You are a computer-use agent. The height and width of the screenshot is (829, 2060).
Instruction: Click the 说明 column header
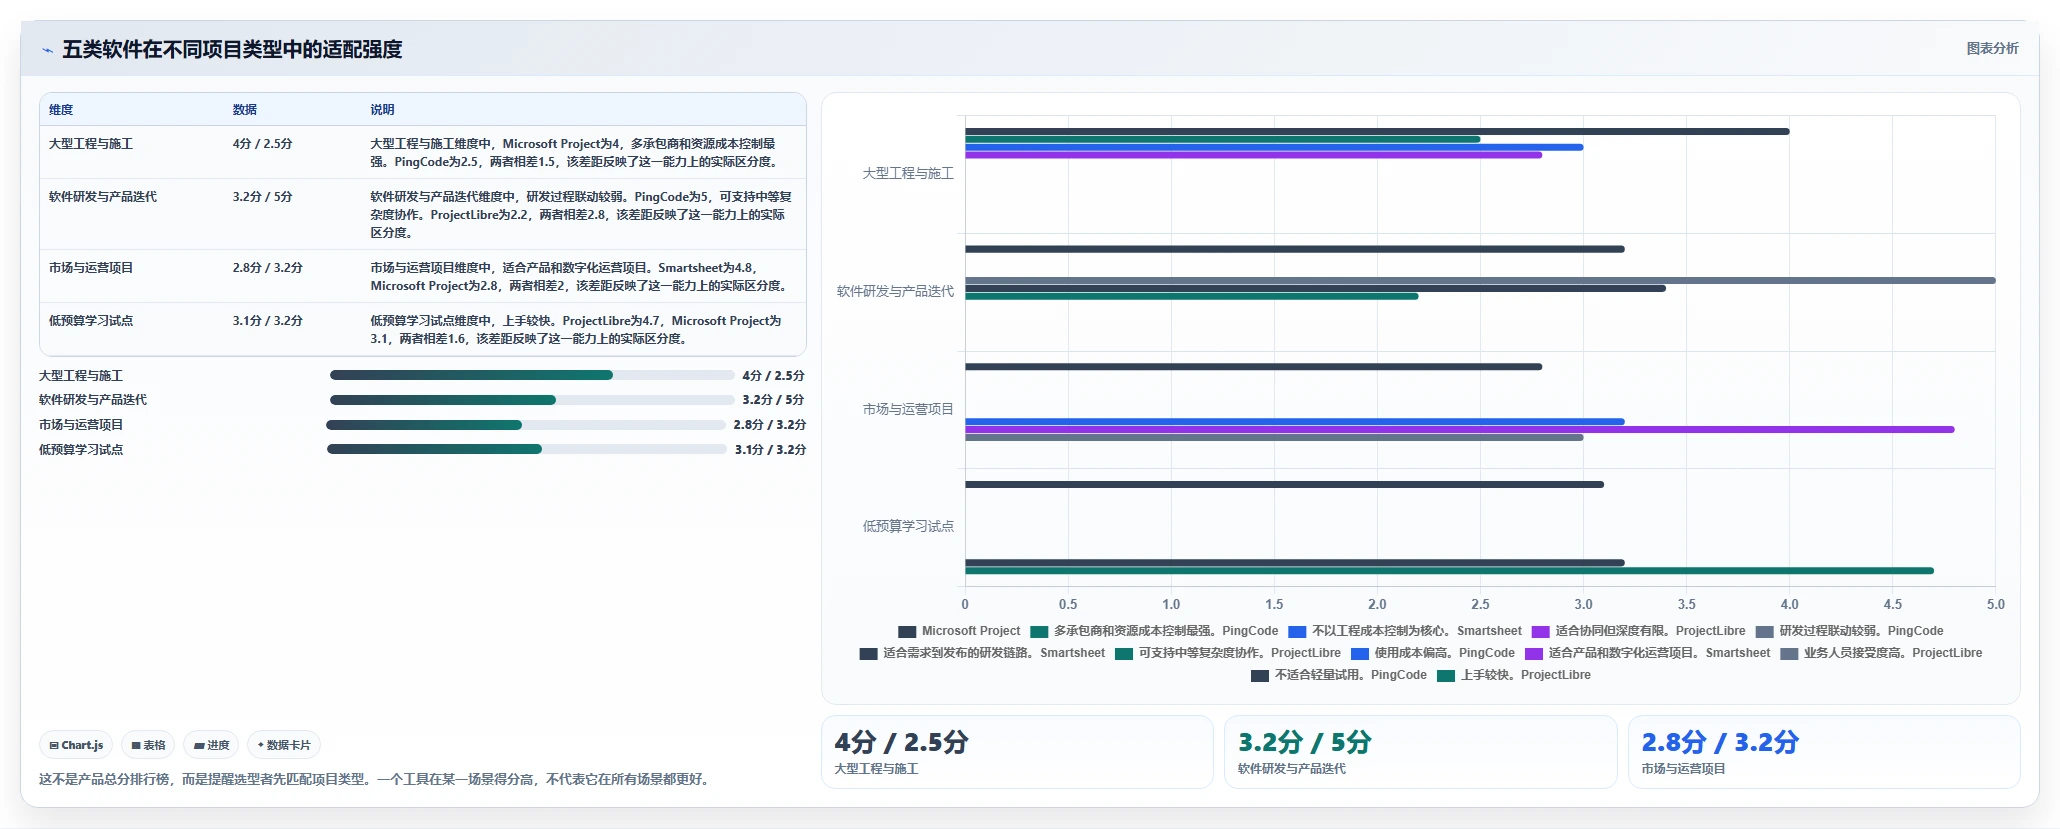click(382, 110)
